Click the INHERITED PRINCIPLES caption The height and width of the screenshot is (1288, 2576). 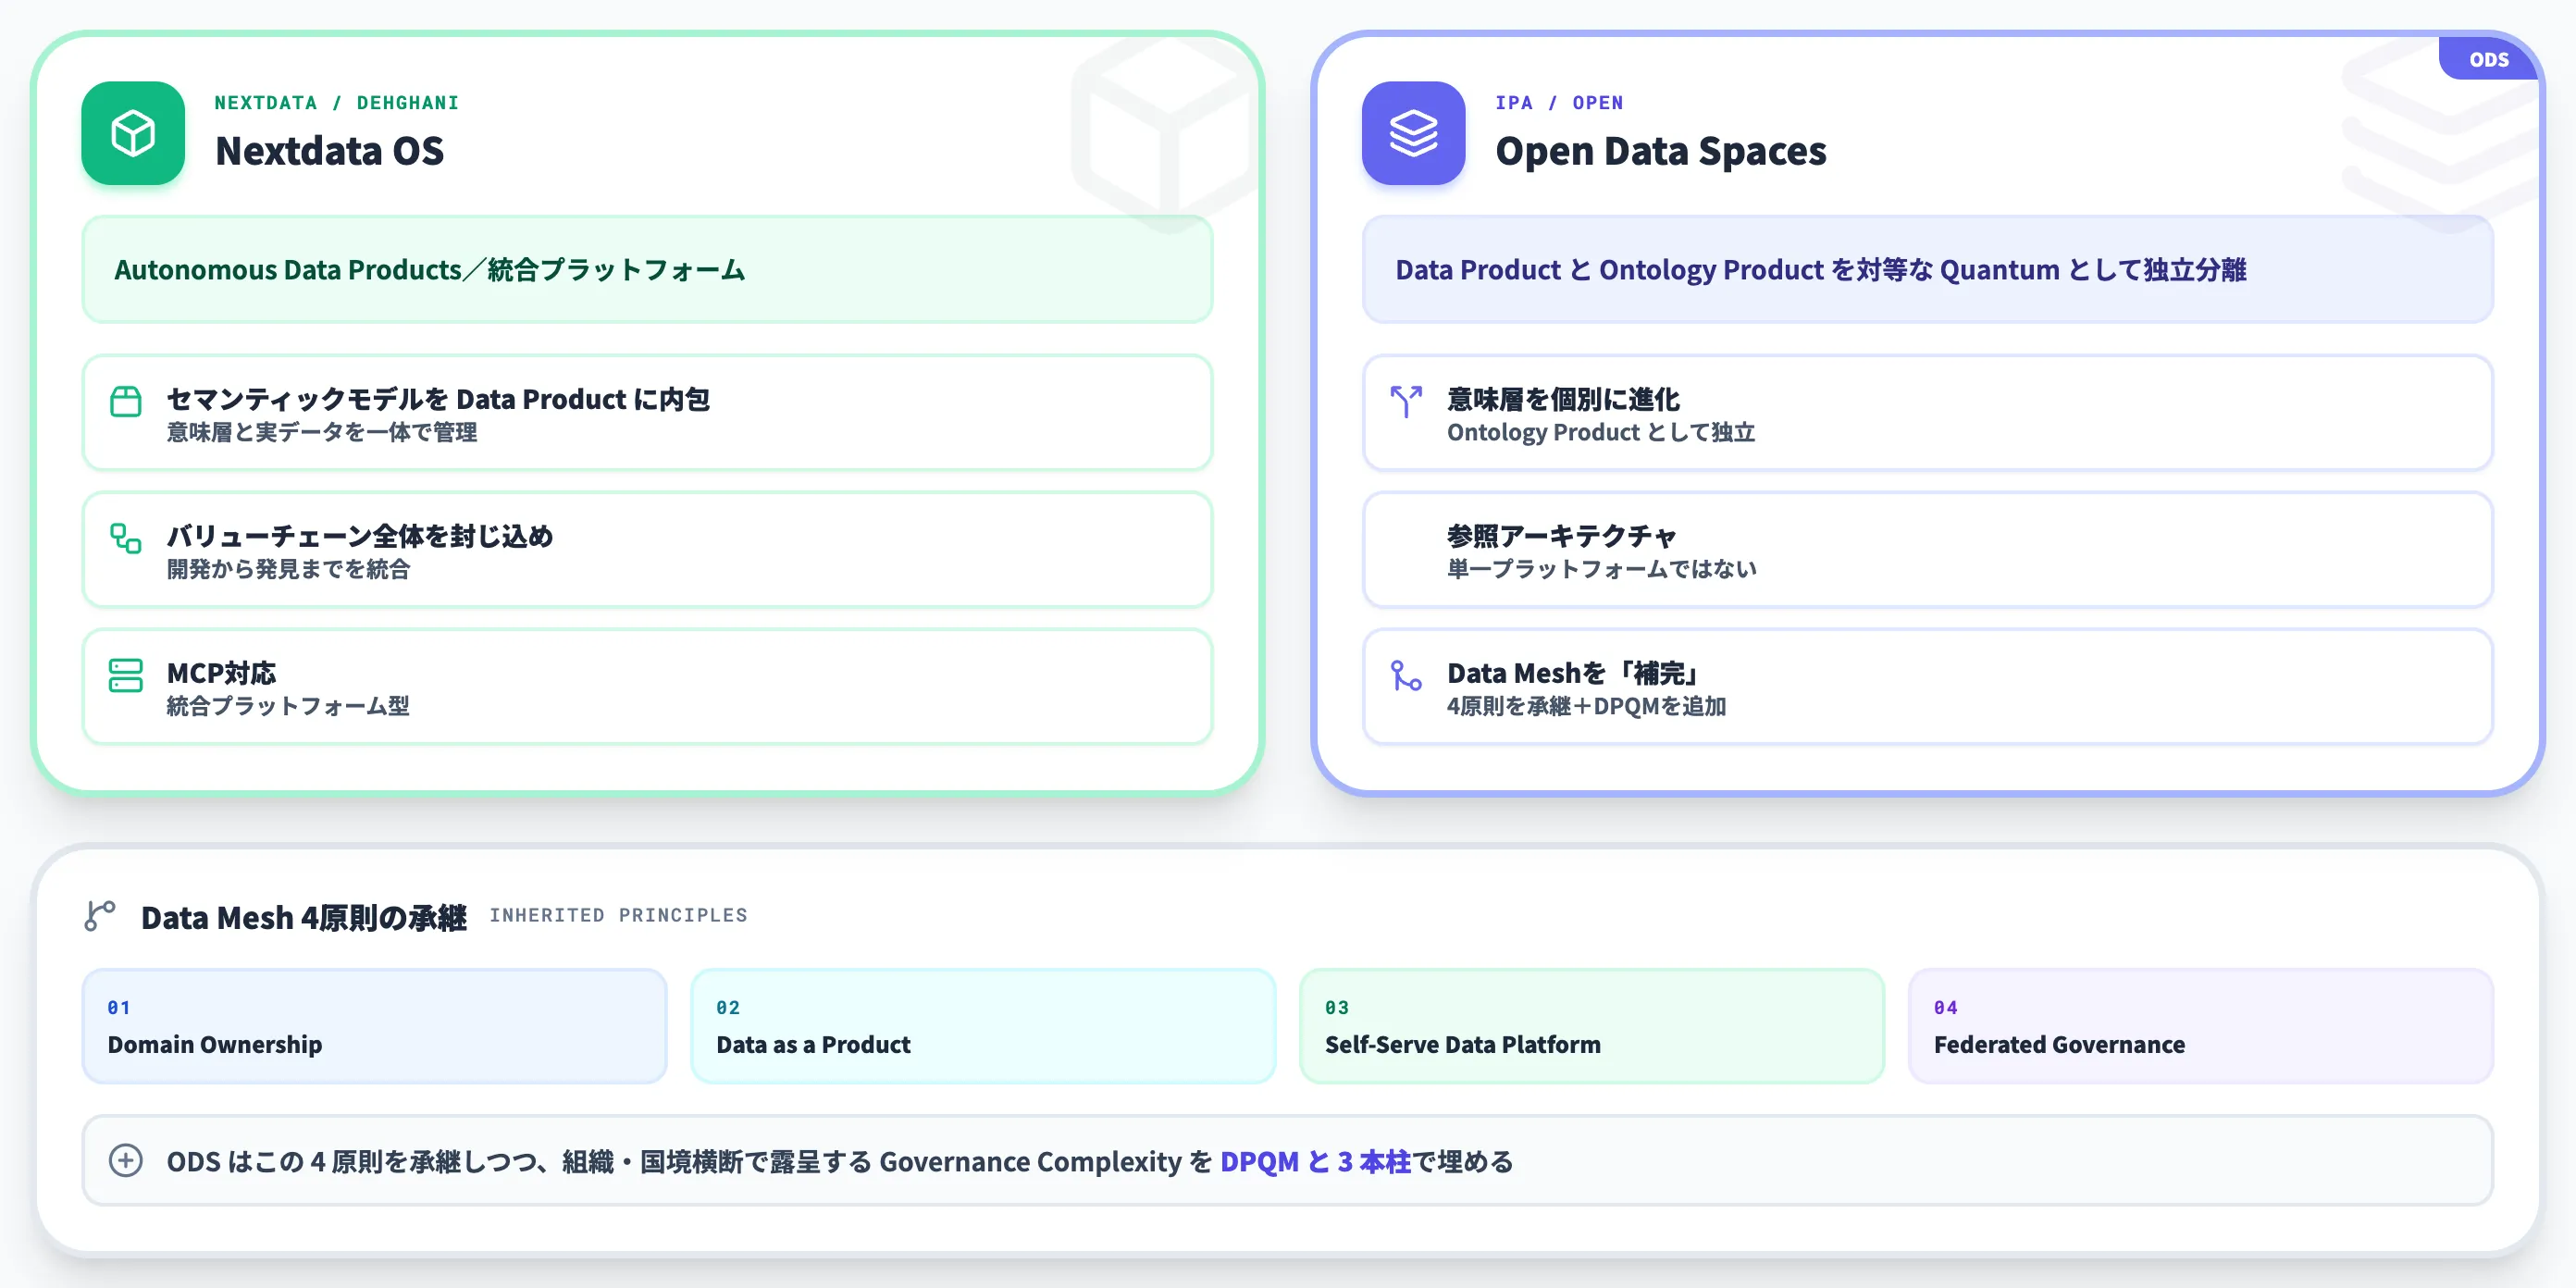618,915
